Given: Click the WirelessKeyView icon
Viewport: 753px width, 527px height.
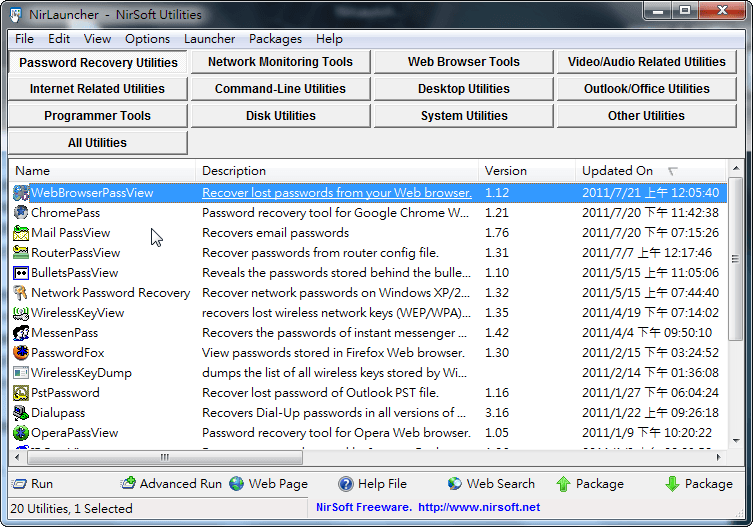Looking at the screenshot, I should [21, 313].
